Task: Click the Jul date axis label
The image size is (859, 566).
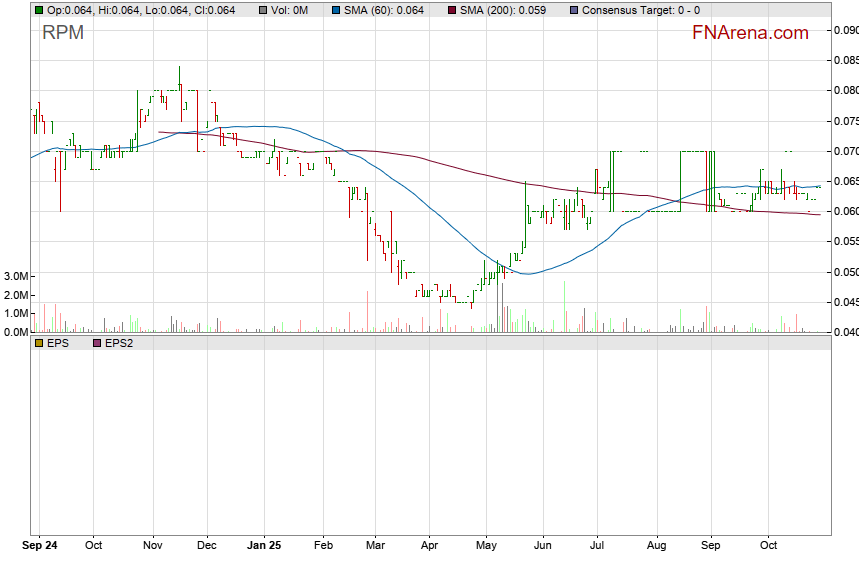Action: 598,546
